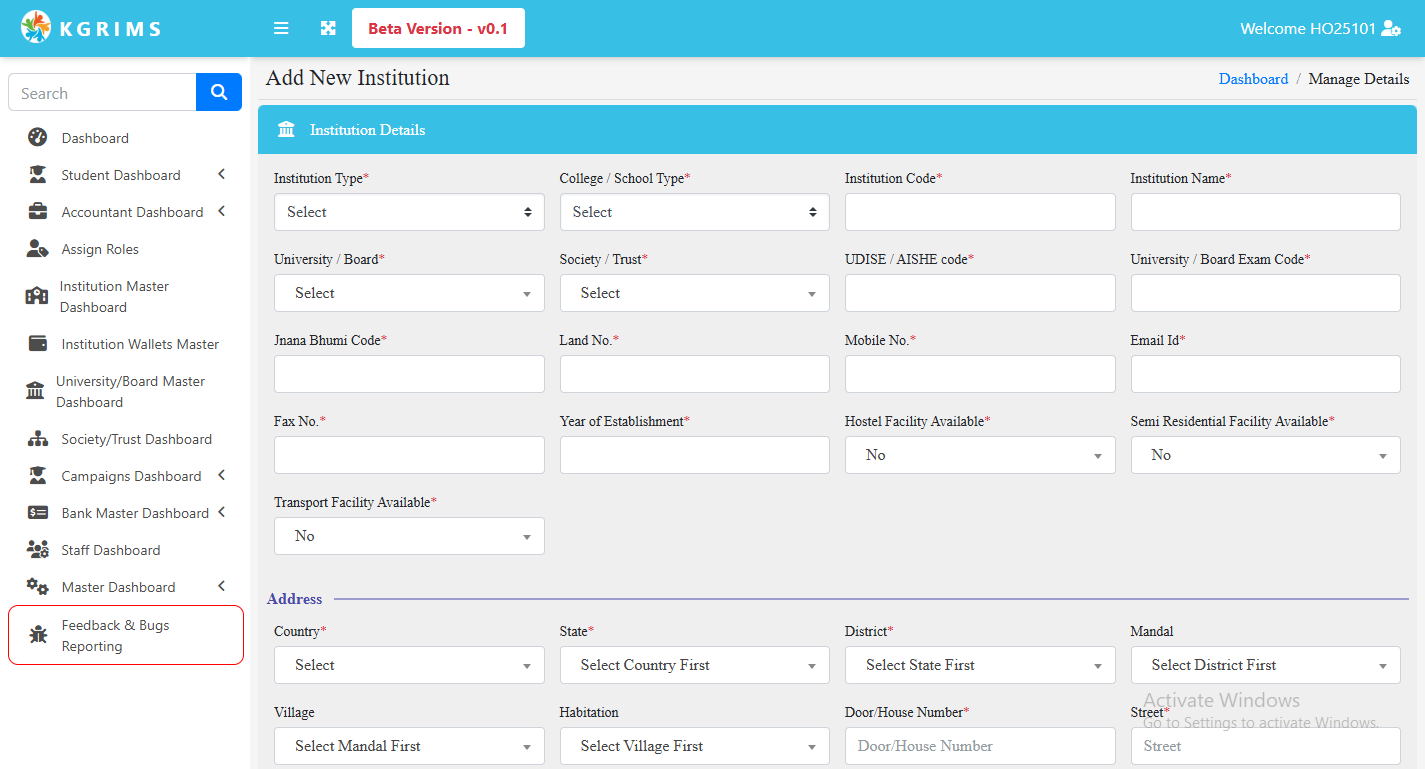This screenshot has height=769, width=1425.
Task: Click the Dashboard breadcrumb link
Action: (x=1253, y=79)
